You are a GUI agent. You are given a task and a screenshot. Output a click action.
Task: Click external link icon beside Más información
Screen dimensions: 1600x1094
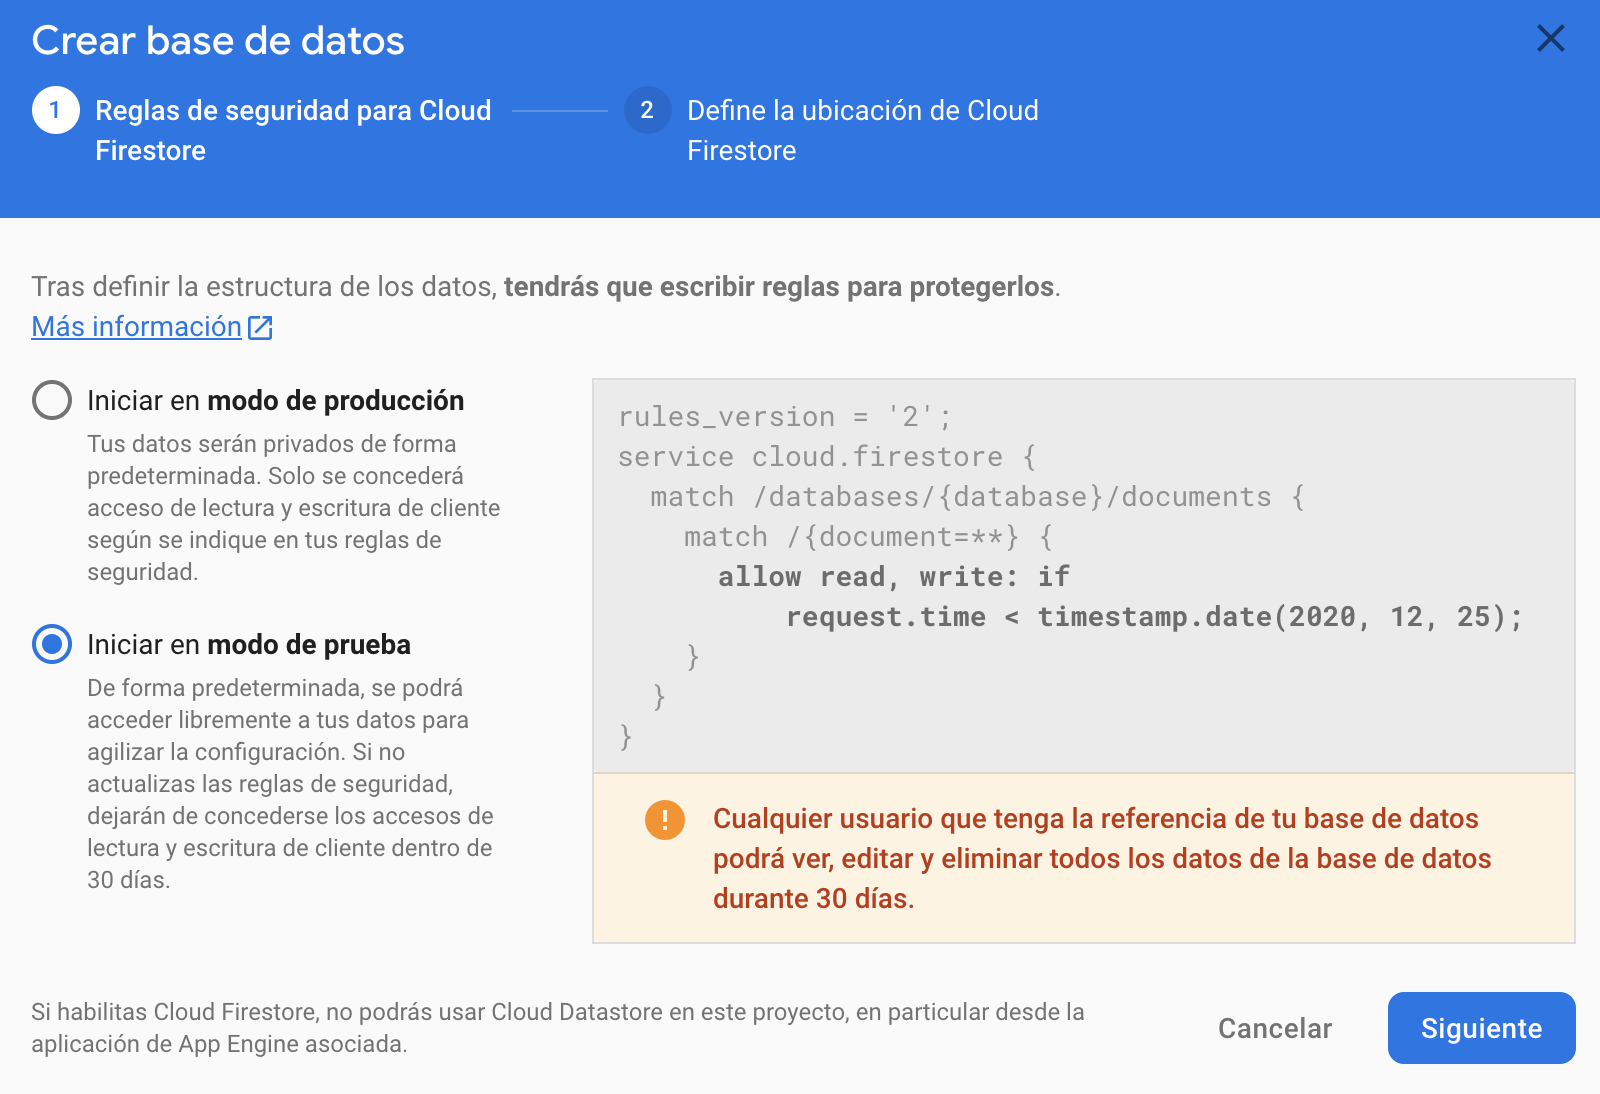coord(260,328)
